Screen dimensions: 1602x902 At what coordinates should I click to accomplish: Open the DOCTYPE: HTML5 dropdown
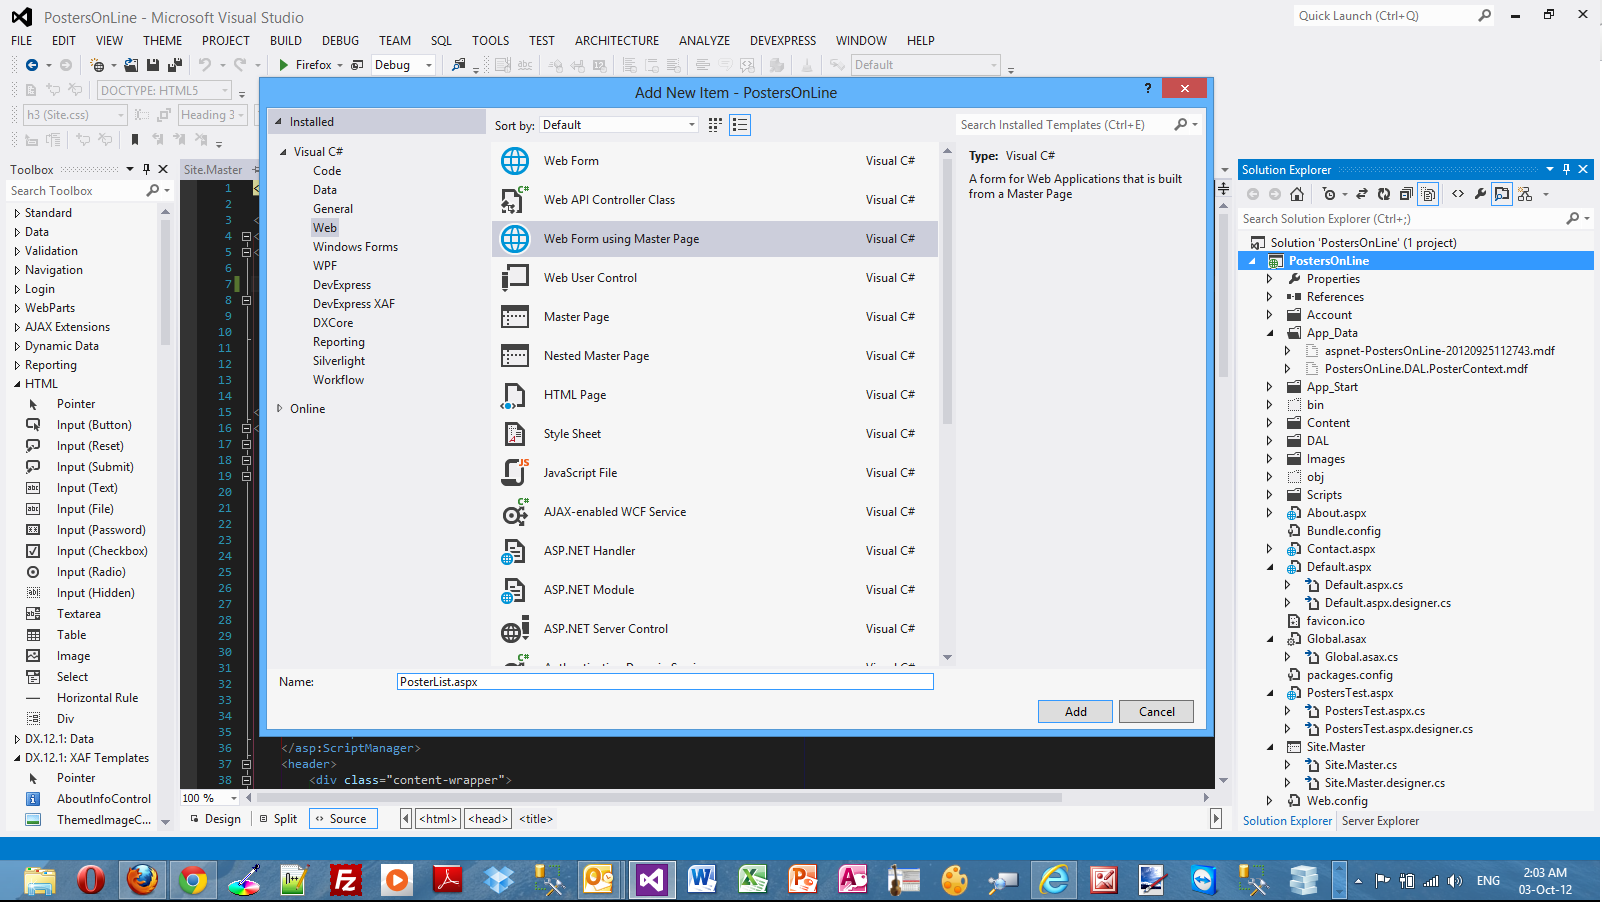(x=165, y=90)
